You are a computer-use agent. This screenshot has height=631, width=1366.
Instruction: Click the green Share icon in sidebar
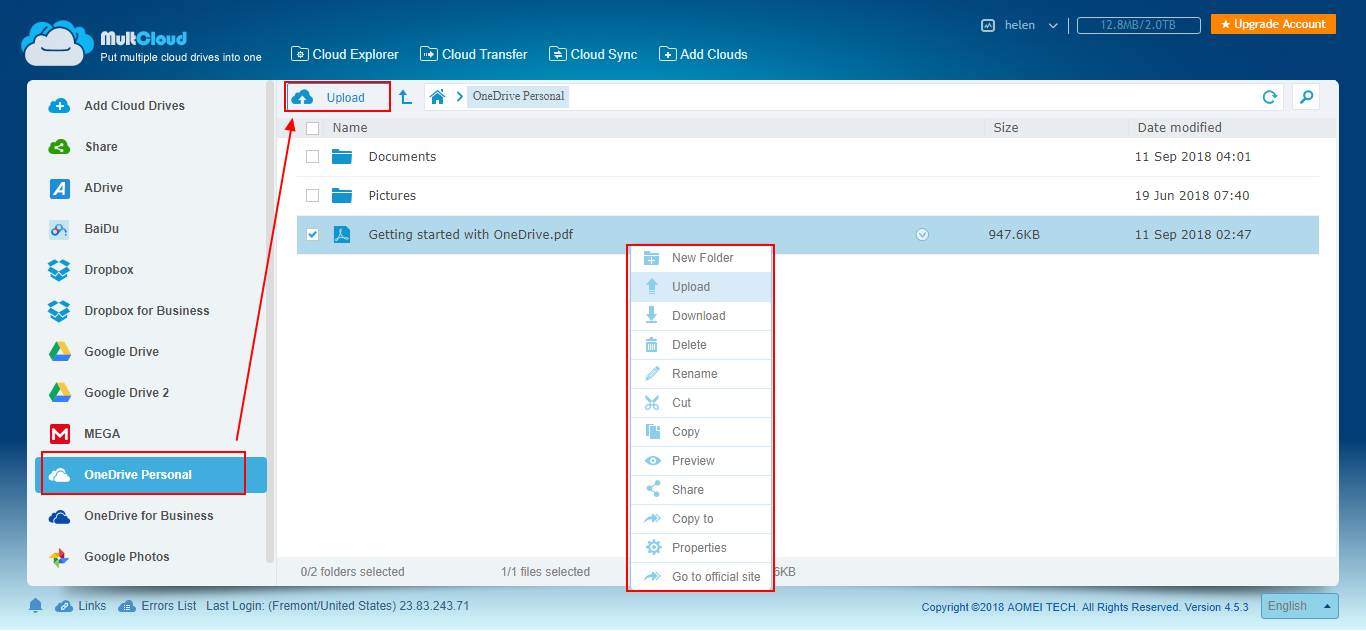click(x=59, y=147)
